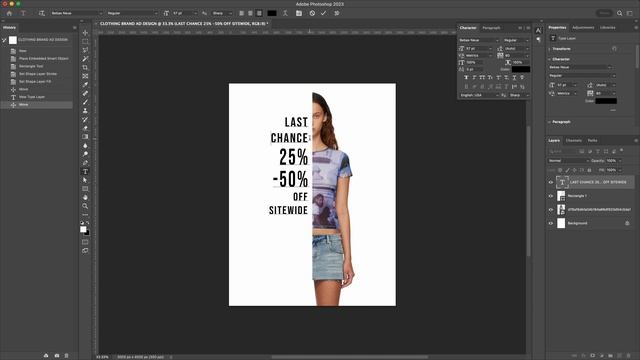The height and width of the screenshot is (360, 640).
Task: Click the Color swatch in Character panel
Action: coord(521,69)
